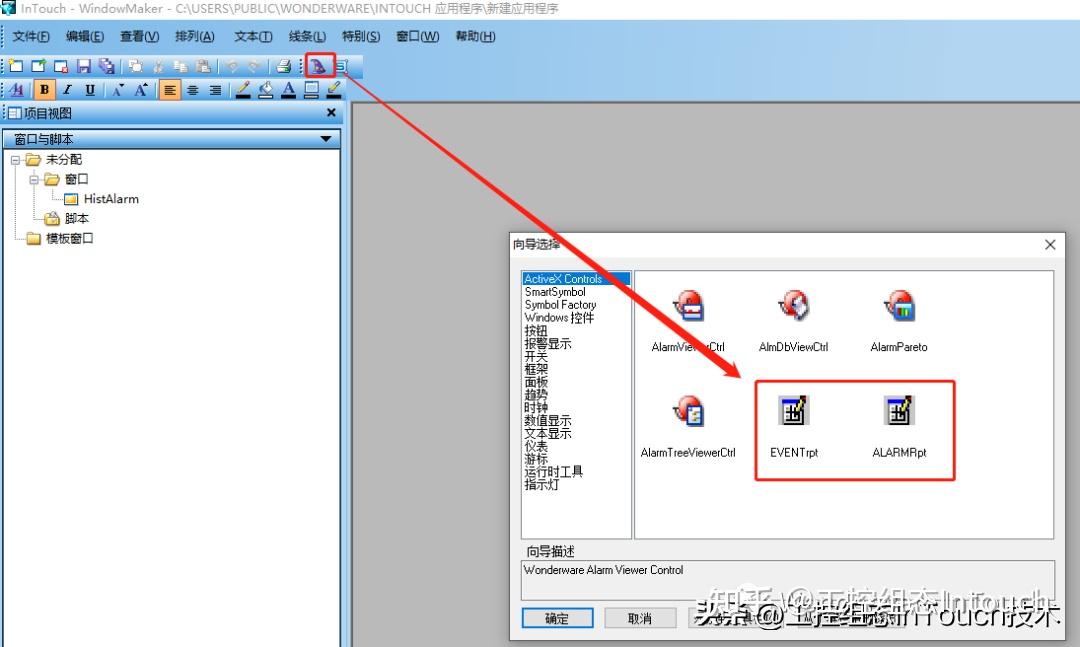This screenshot has width=1080, height=647.
Task: Click the Print icon on the toolbar
Action: (283, 66)
